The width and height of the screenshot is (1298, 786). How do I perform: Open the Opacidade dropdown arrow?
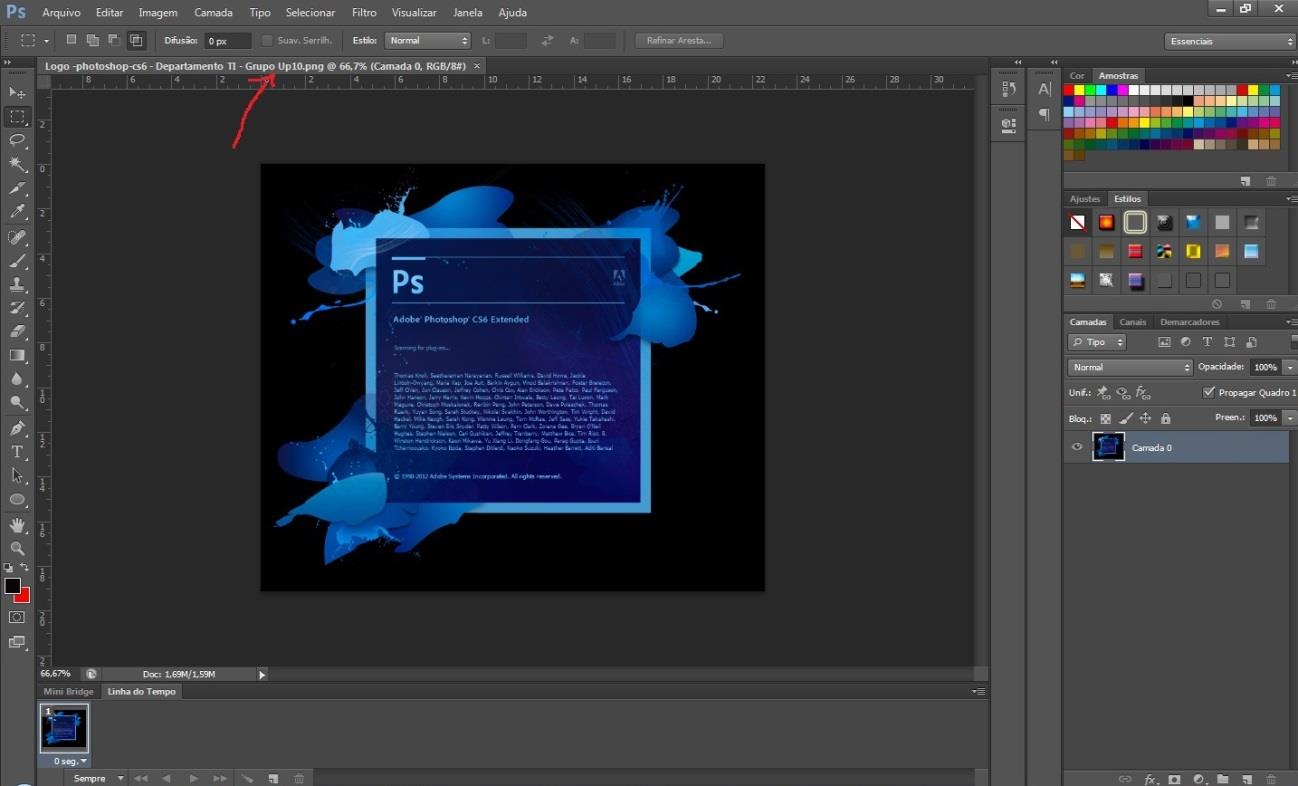click(x=1290, y=367)
